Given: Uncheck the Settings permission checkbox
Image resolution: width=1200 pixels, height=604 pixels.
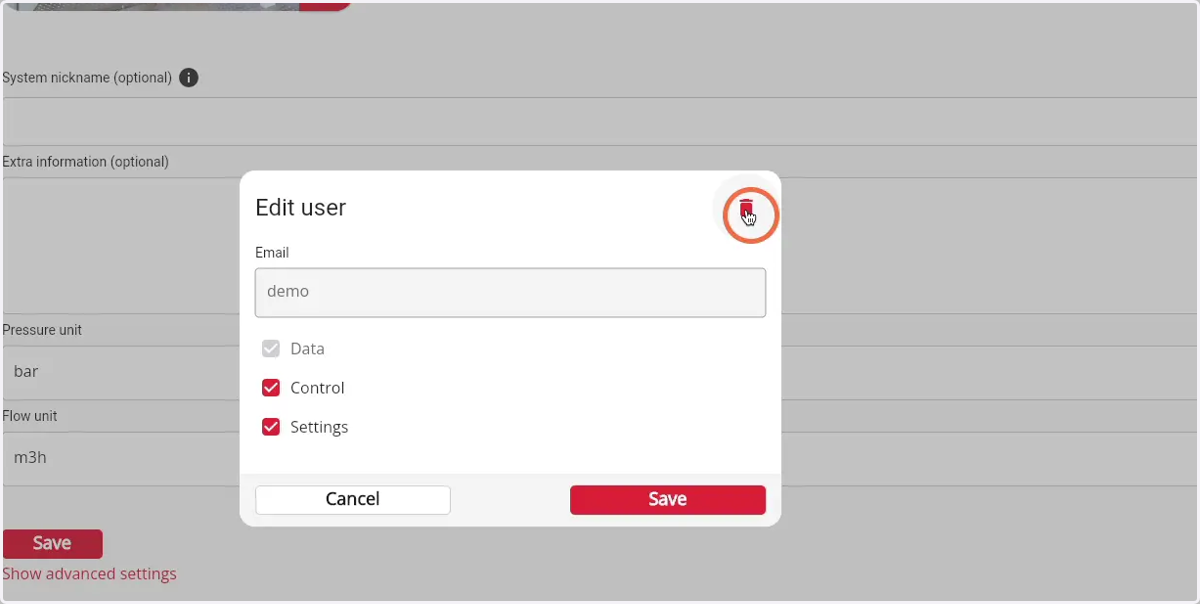Looking at the screenshot, I should (270, 427).
